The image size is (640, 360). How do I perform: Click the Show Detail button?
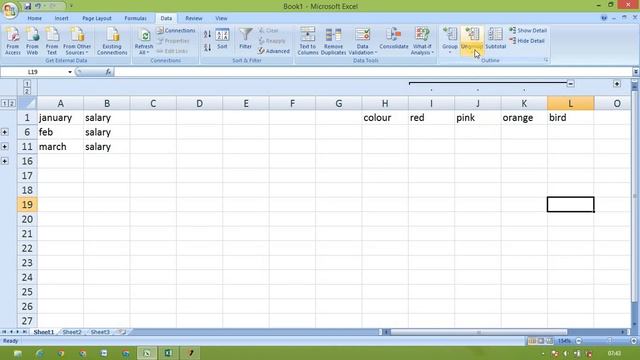528,31
